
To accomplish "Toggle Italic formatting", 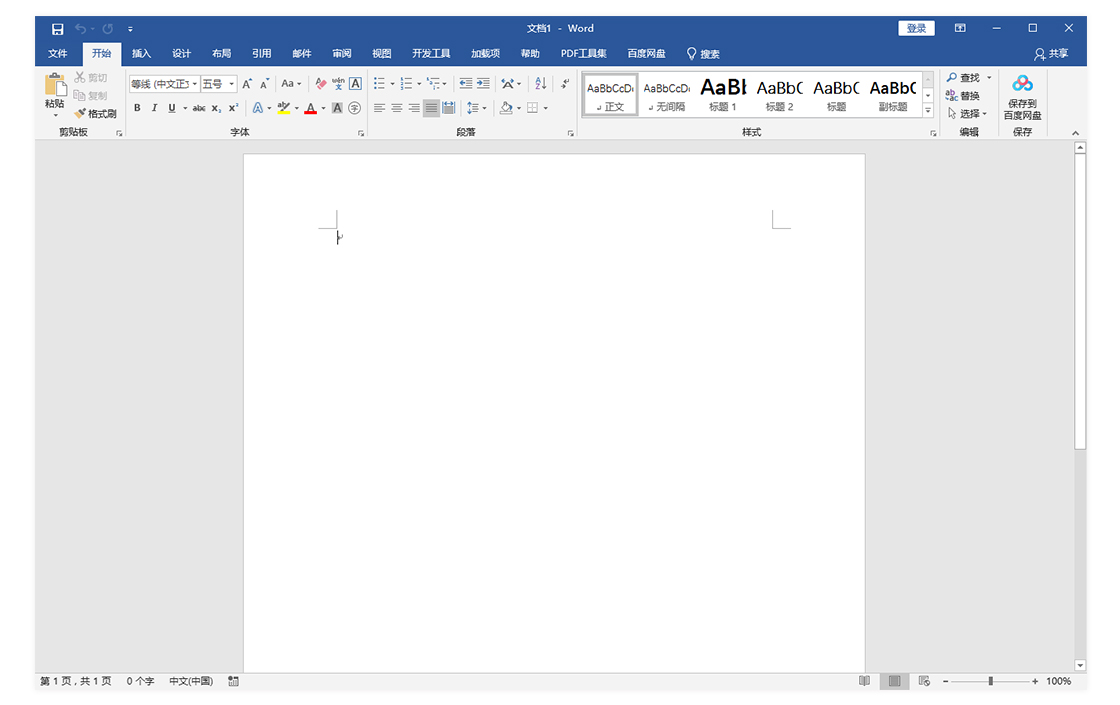I will [154, 108].
